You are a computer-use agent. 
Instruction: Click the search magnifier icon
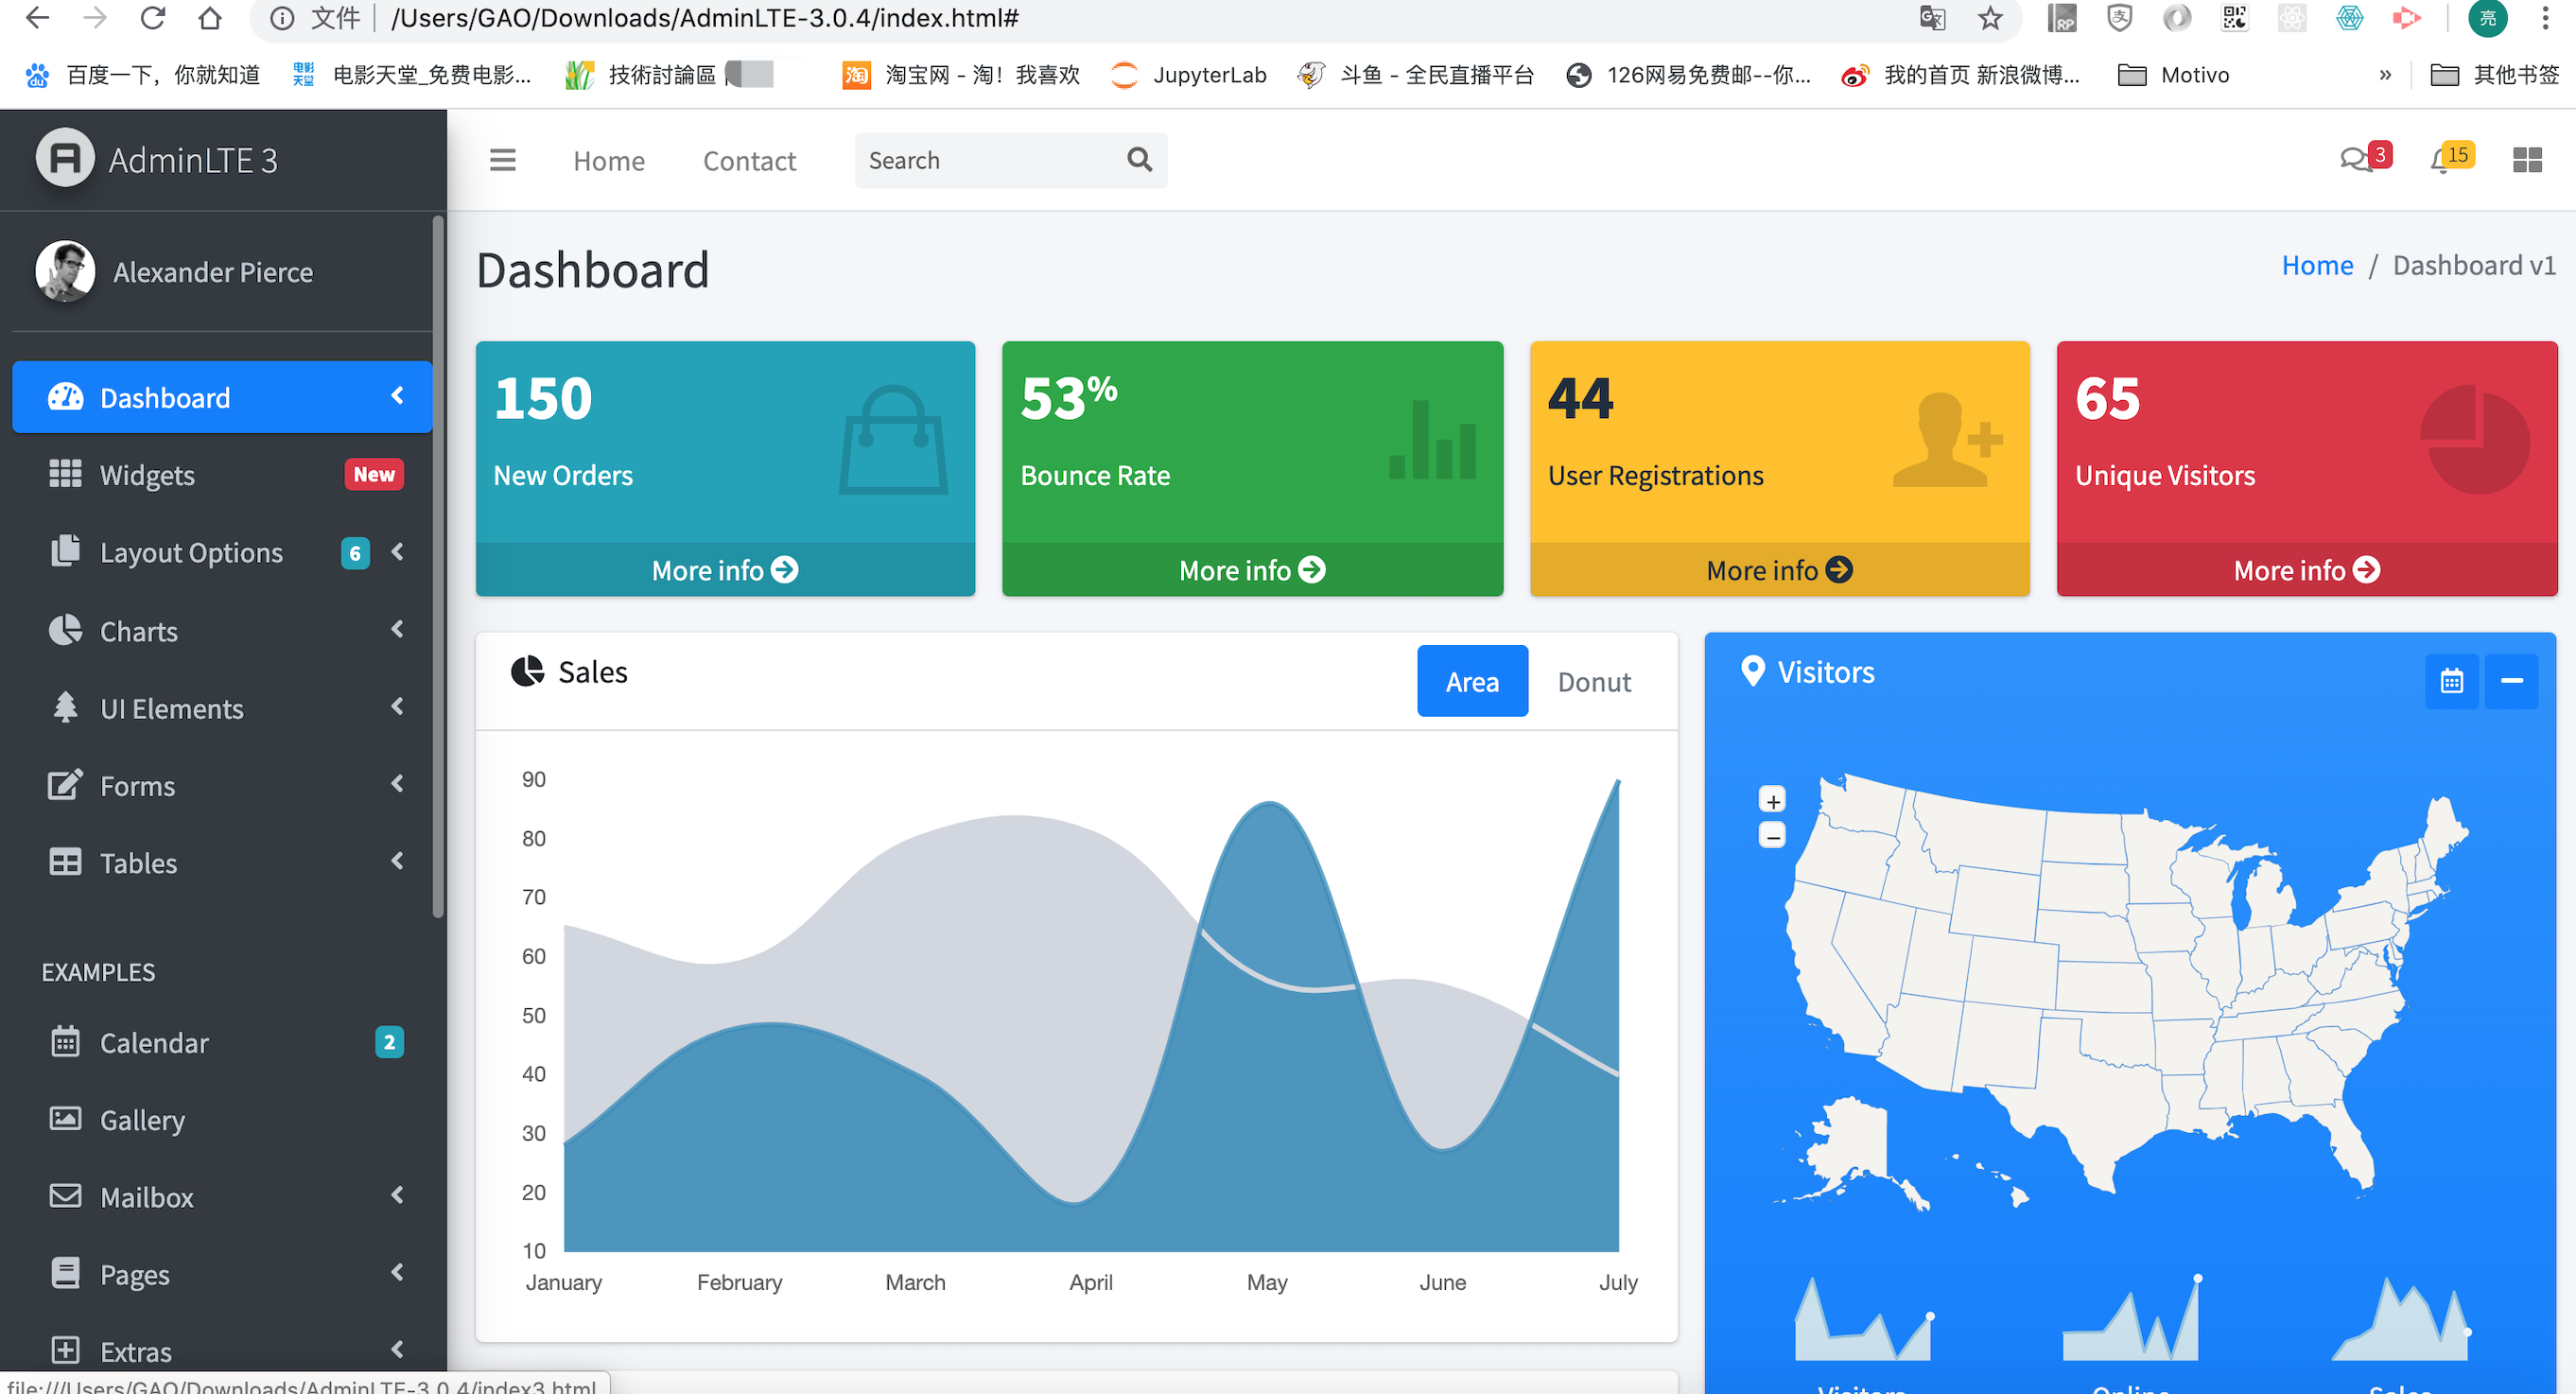[x=1139, y=160]
